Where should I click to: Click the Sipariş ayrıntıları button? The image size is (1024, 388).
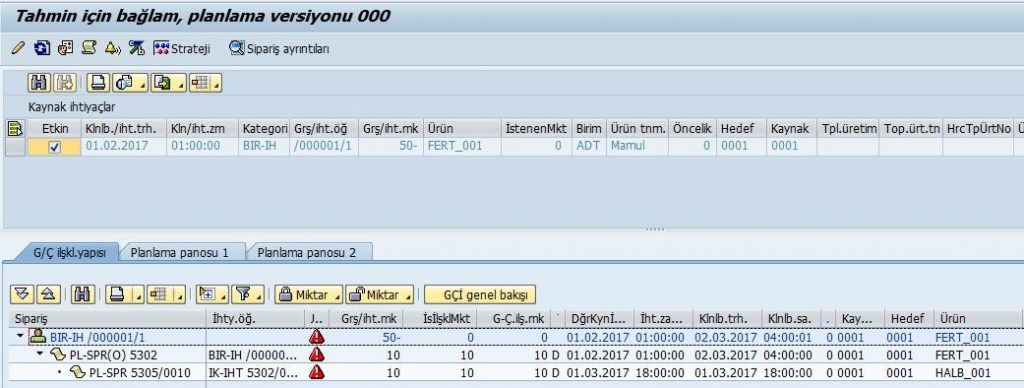click(x=279, y=48)
